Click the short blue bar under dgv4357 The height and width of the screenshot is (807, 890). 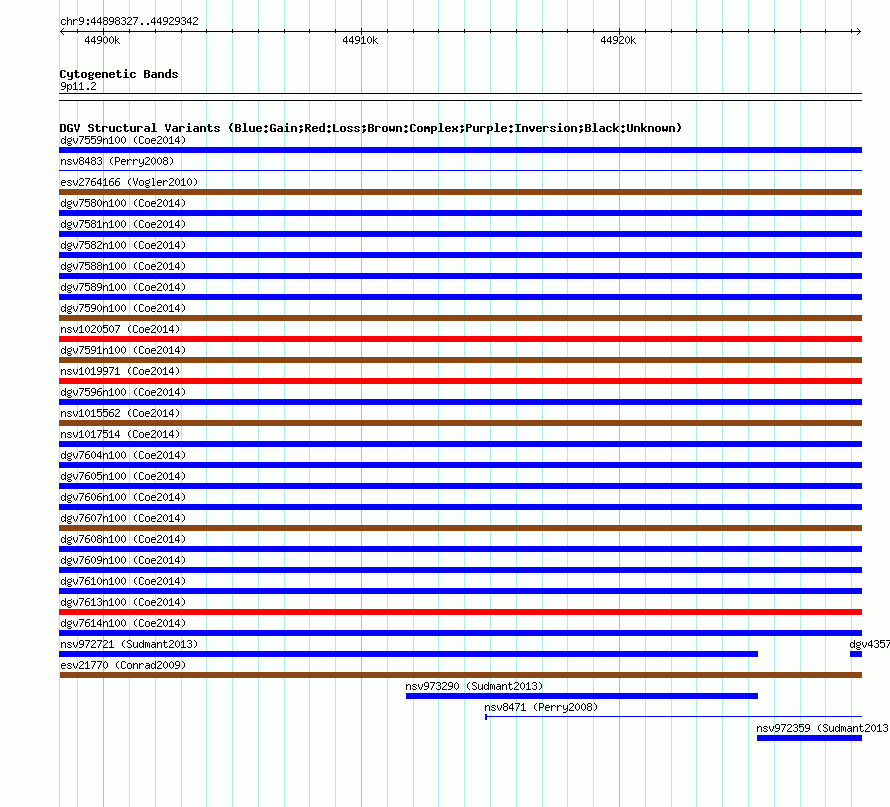(x=856, y=654)
